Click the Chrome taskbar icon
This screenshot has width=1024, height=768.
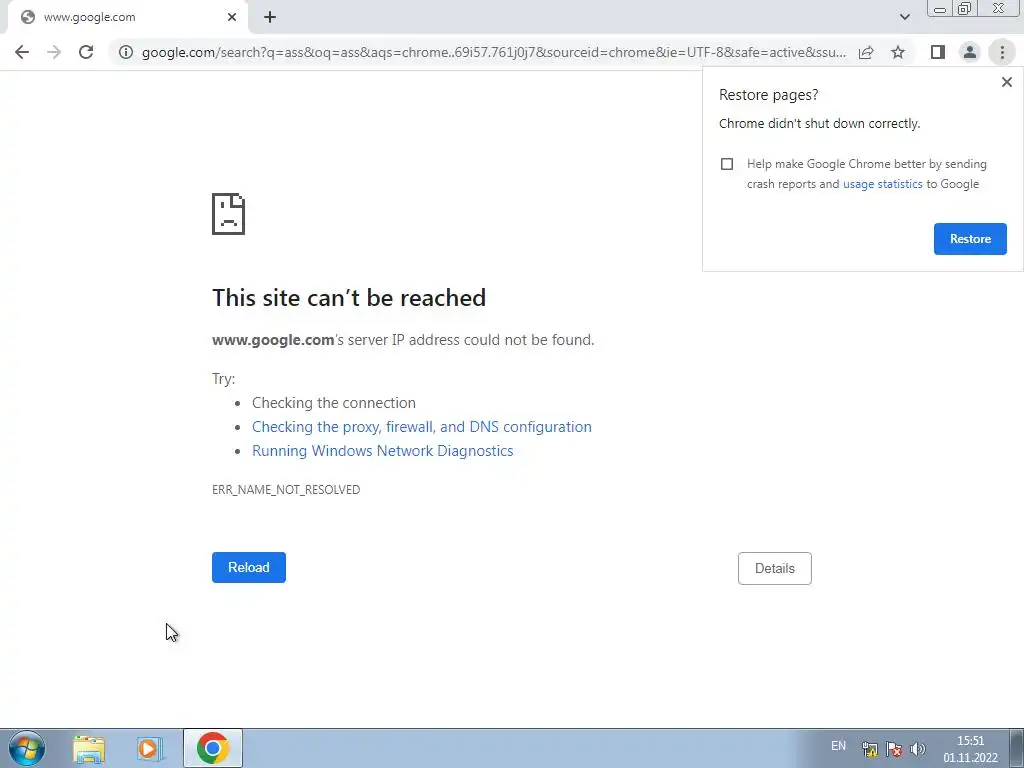point(213,748)
